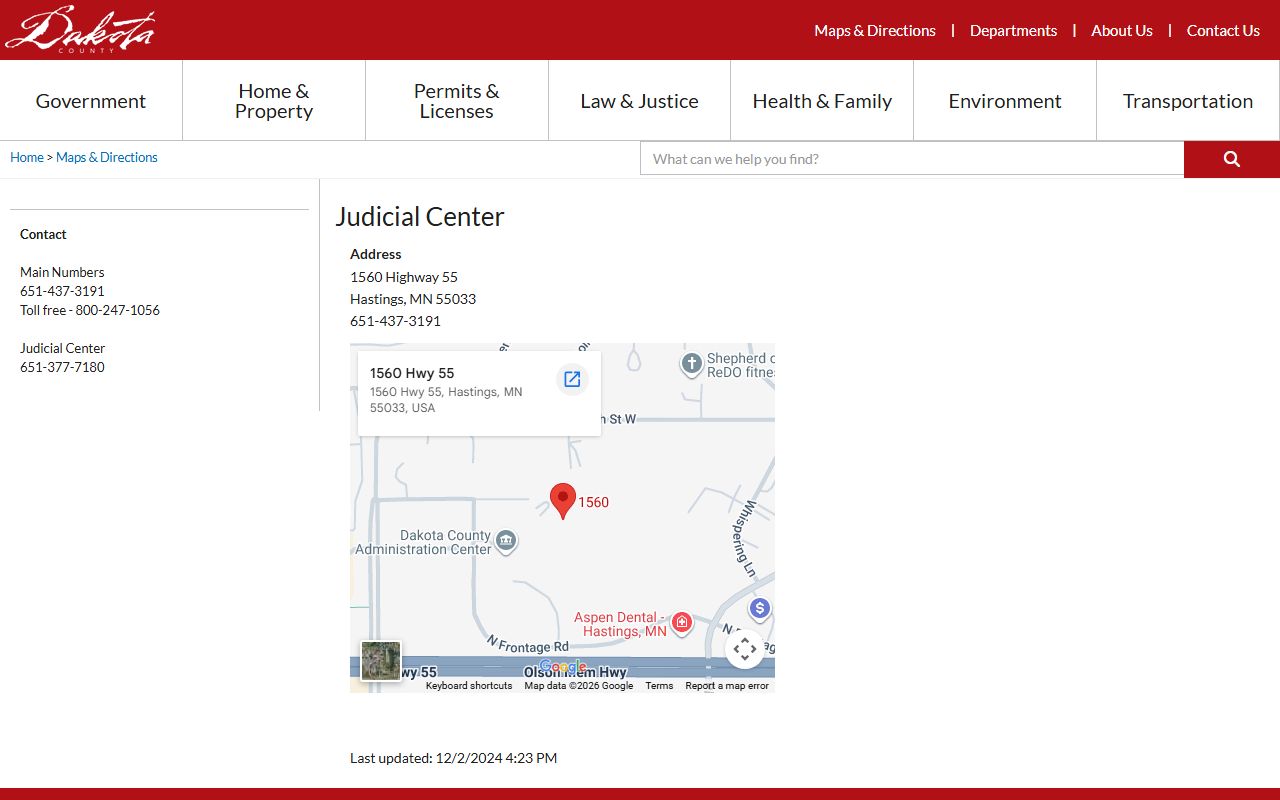The width and height of the screenshot is (1280, 800).
Task: Open the About Us link
Action: [1122, 31]
